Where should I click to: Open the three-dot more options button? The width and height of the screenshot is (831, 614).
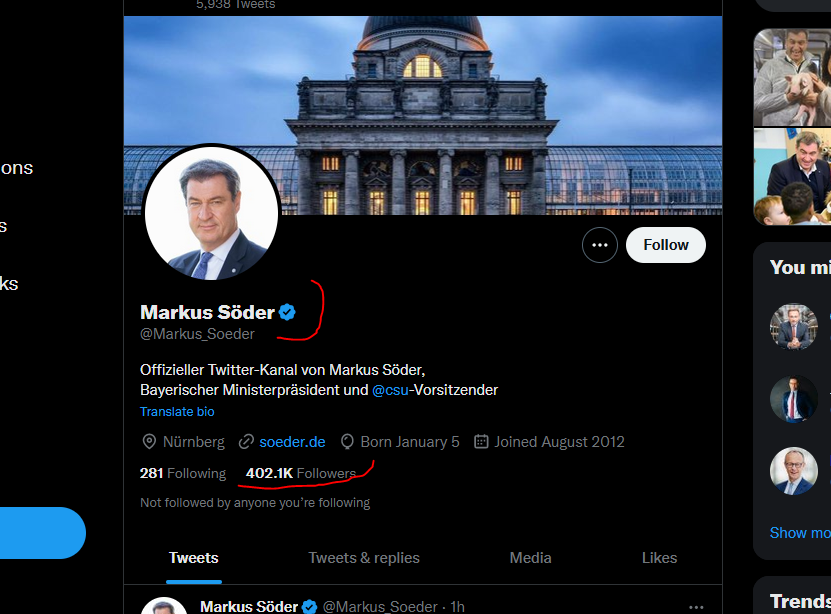click(x=600, y=245)
